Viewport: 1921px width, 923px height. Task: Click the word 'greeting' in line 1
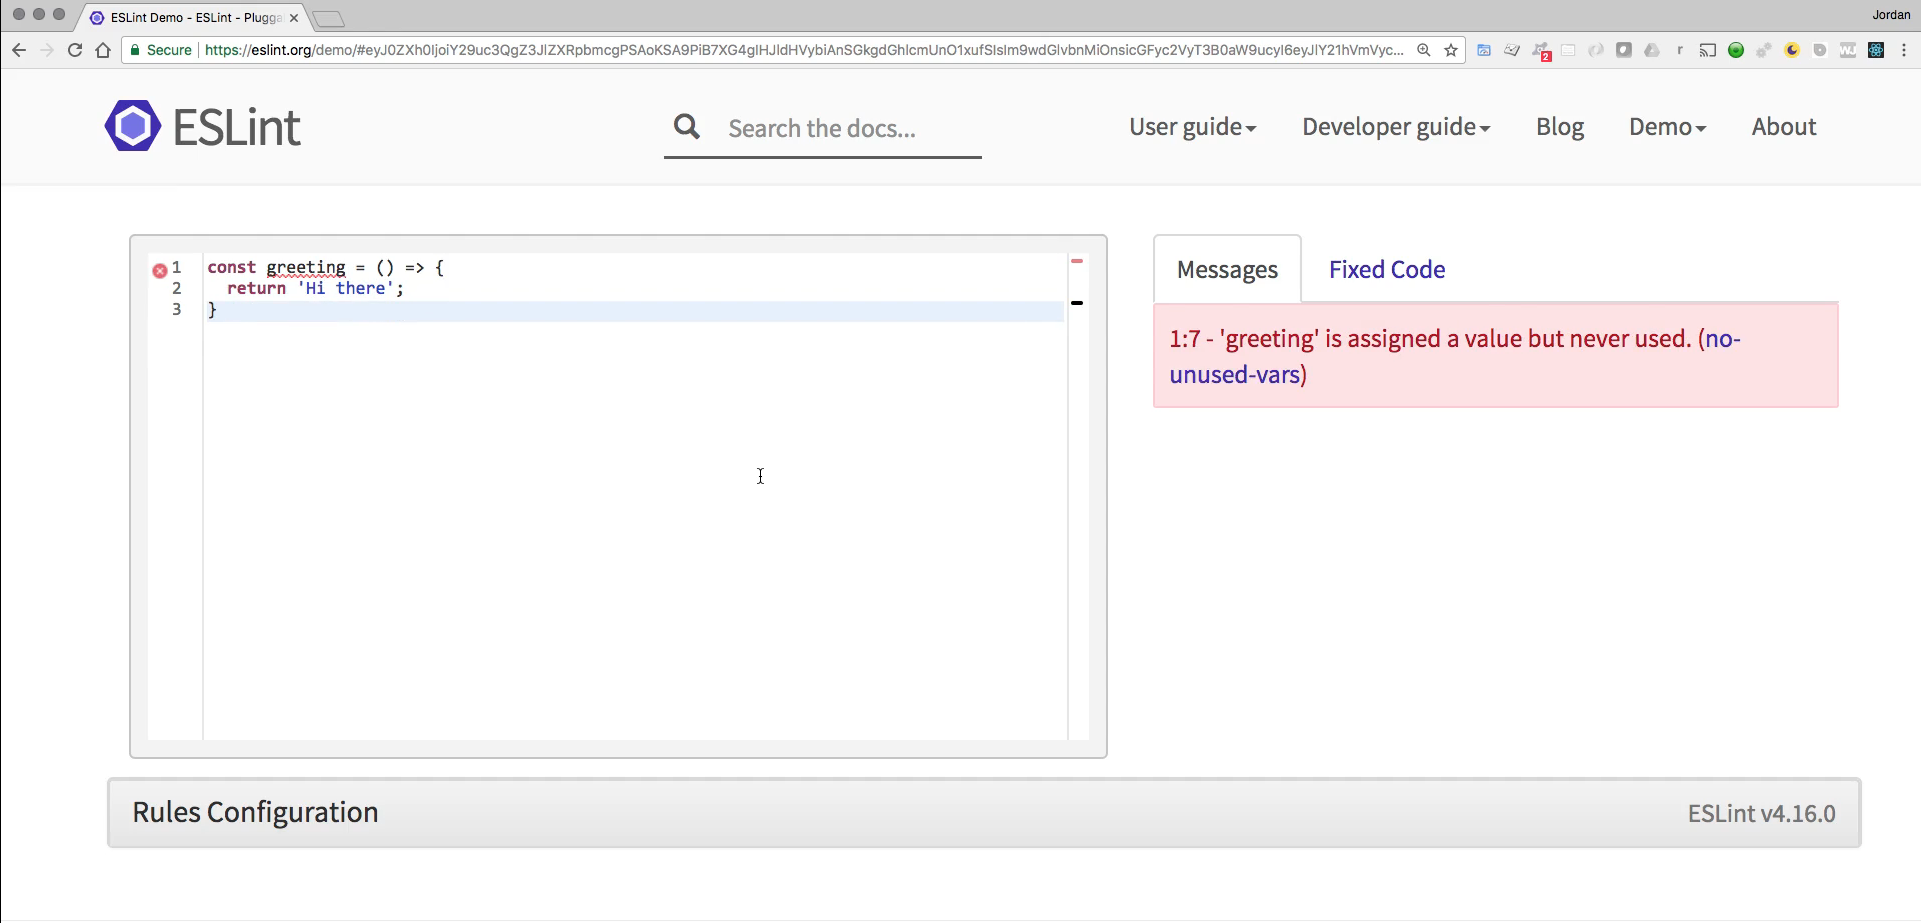(x=306, y=267)
